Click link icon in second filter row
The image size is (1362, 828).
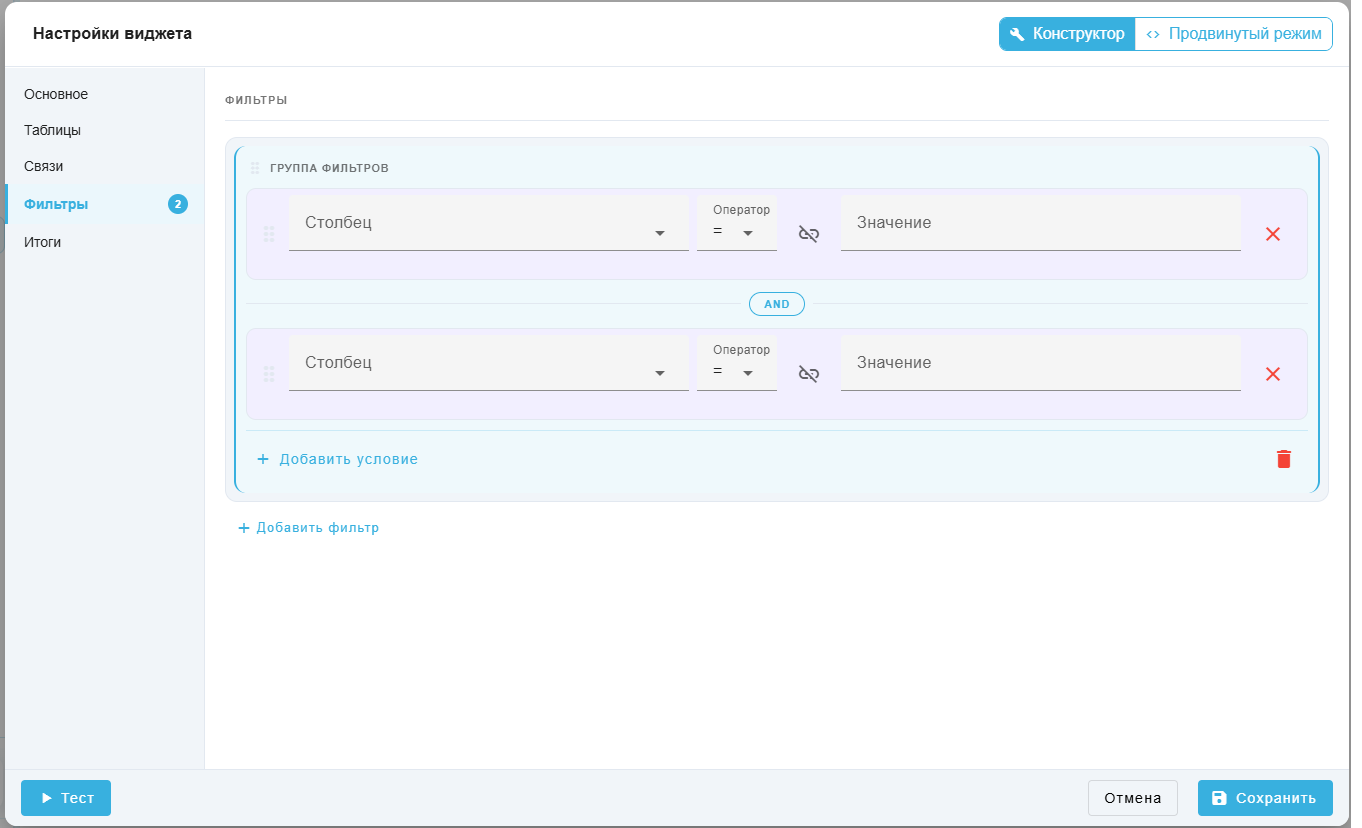[x=809, y=374]
